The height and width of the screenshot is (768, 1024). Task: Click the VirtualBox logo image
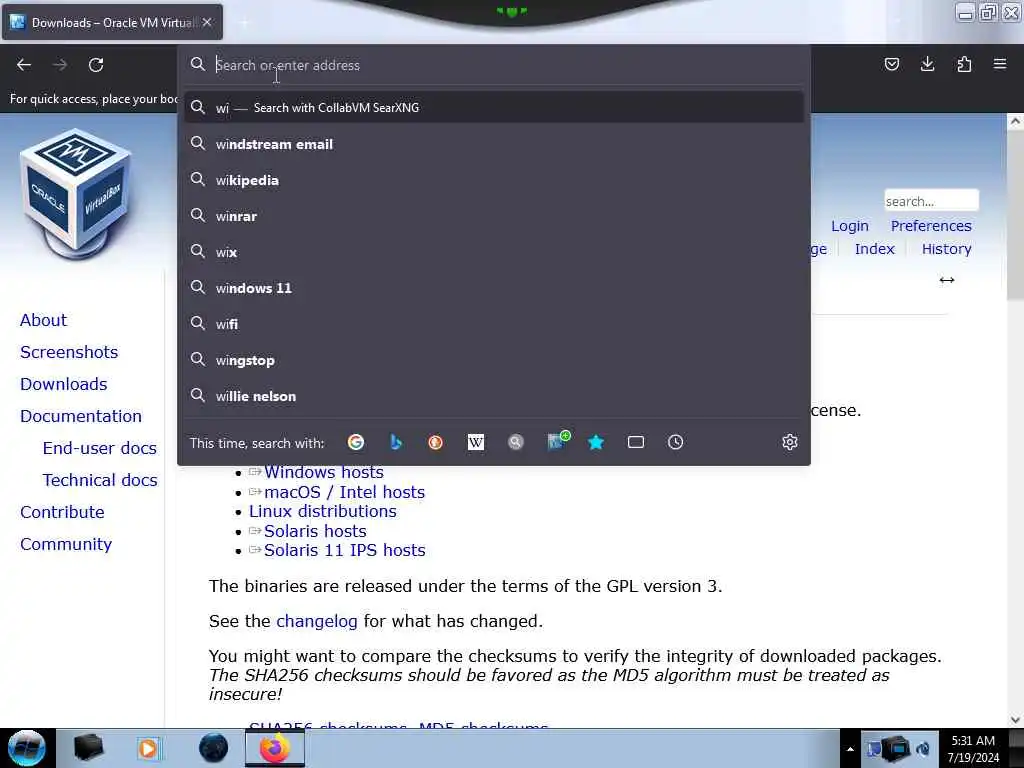coord(76,195)
